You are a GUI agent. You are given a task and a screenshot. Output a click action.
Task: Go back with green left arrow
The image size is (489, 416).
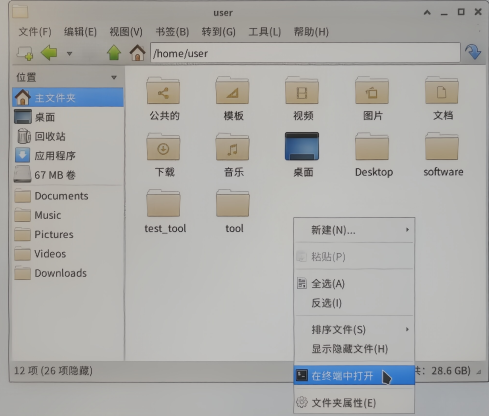click(x=49, y=53)
